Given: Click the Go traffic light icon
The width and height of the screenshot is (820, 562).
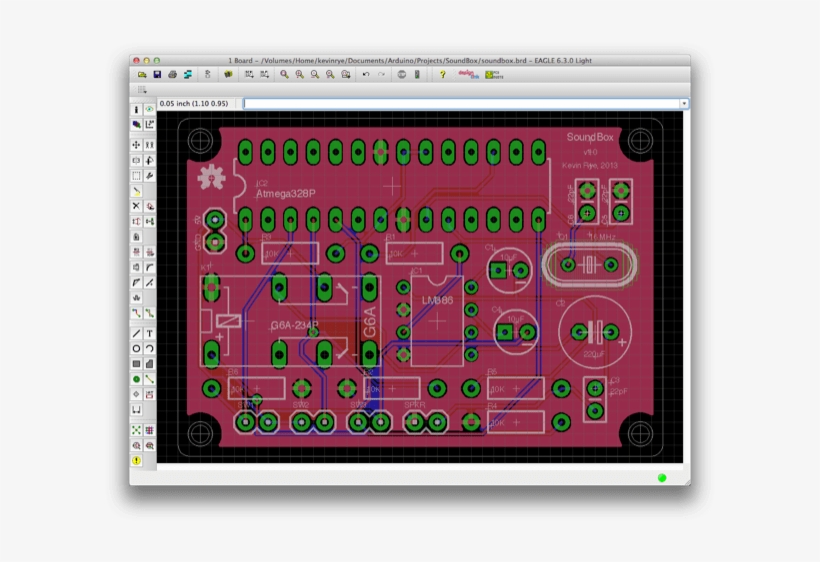Looking at the screenshot, I should tap(417, 75).
